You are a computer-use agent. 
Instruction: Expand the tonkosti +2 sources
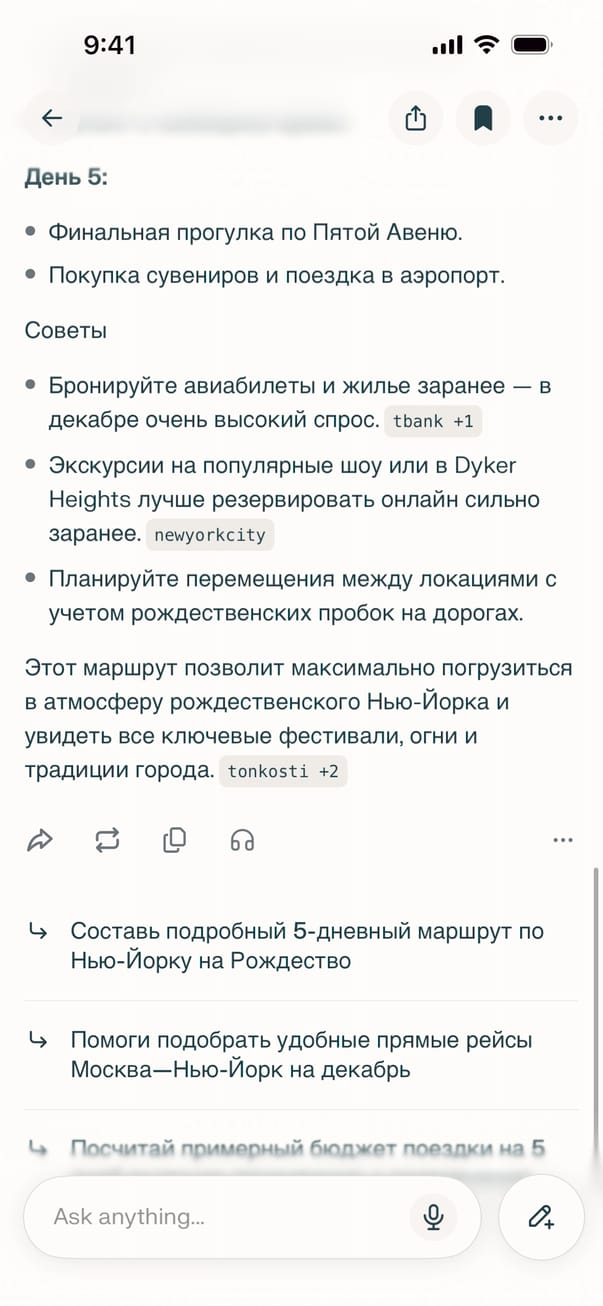click(x=283, y=771)
